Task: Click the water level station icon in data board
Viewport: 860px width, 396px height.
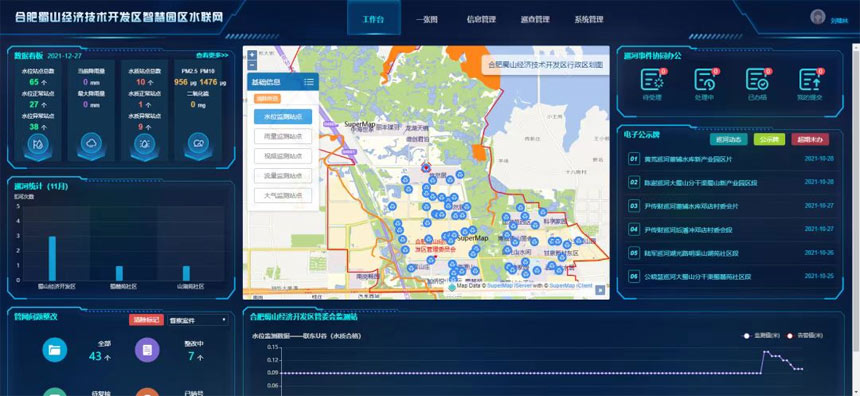Action: [x=38, y=144]
